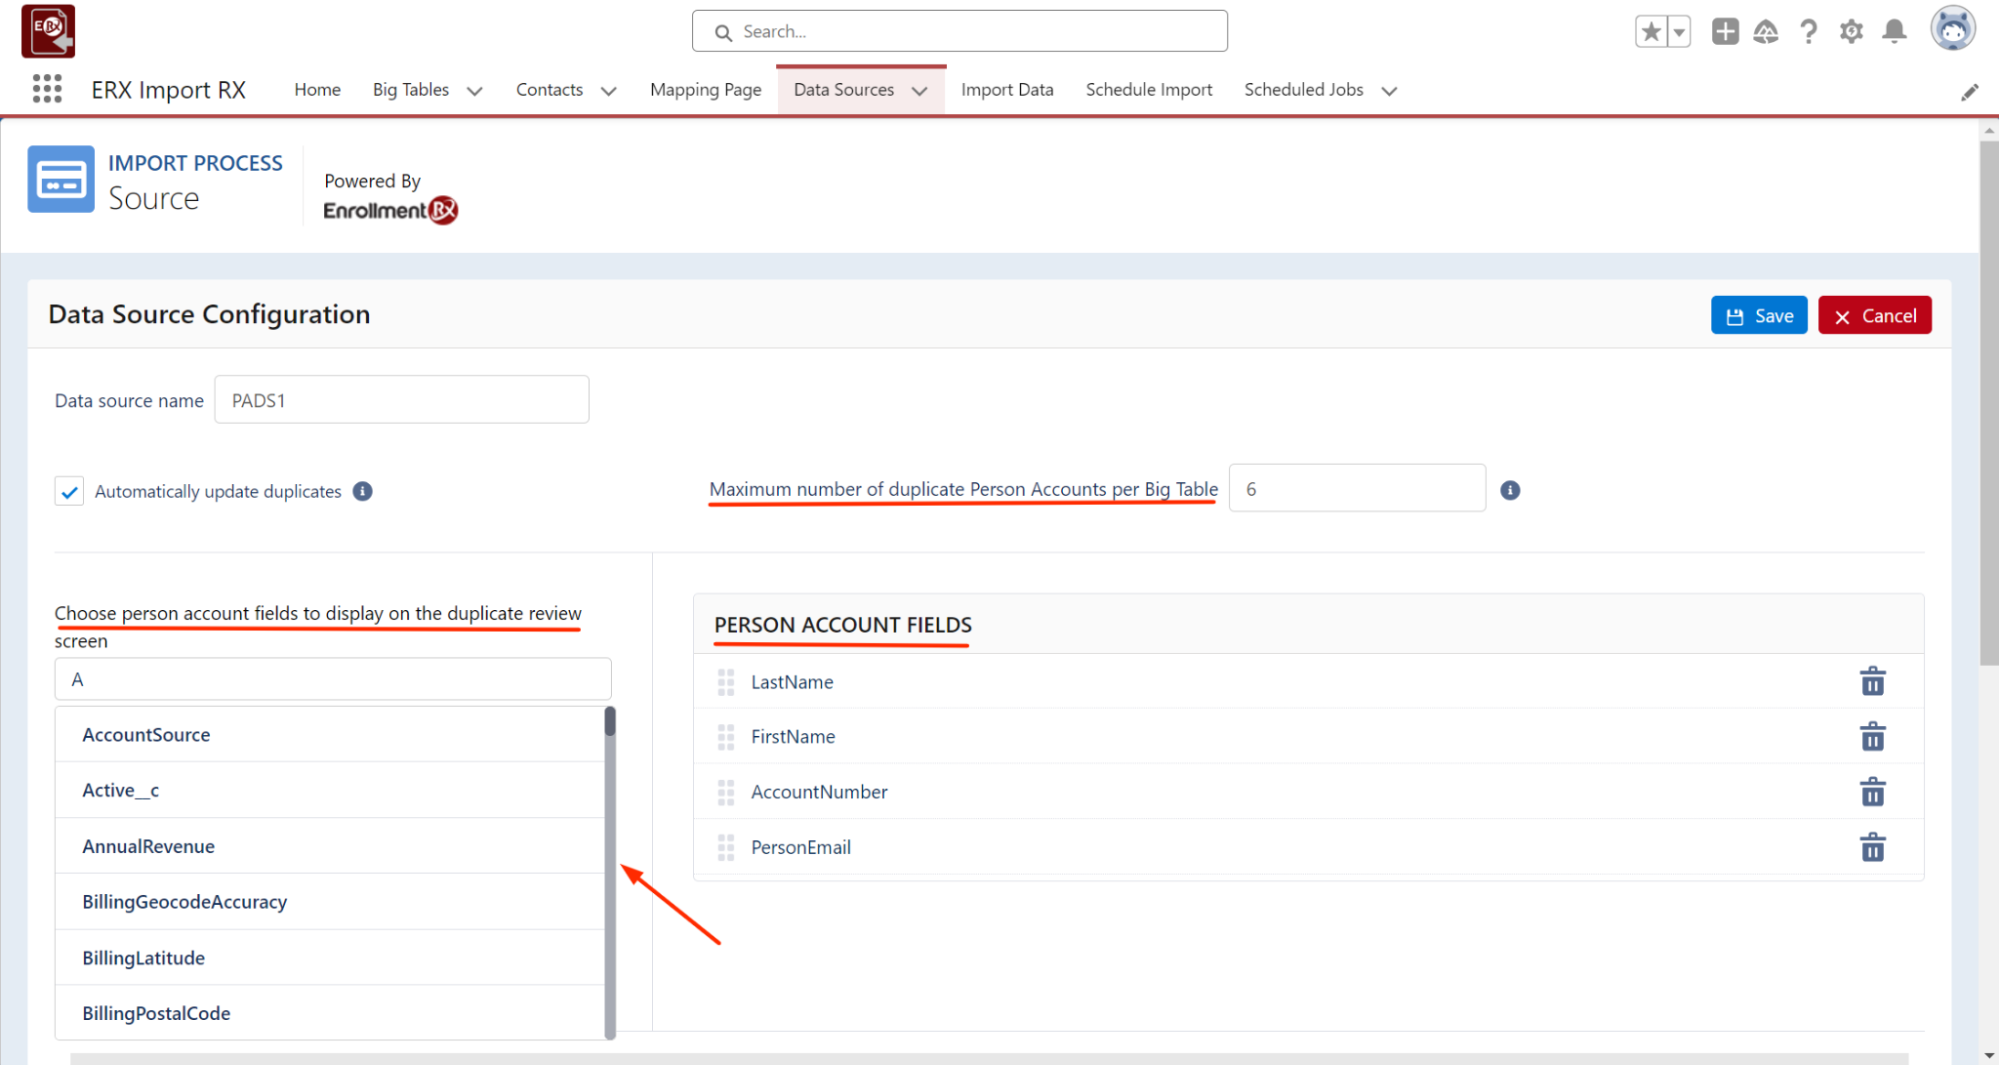
Task: Save the data source configuration
Action: (1758, 315)
